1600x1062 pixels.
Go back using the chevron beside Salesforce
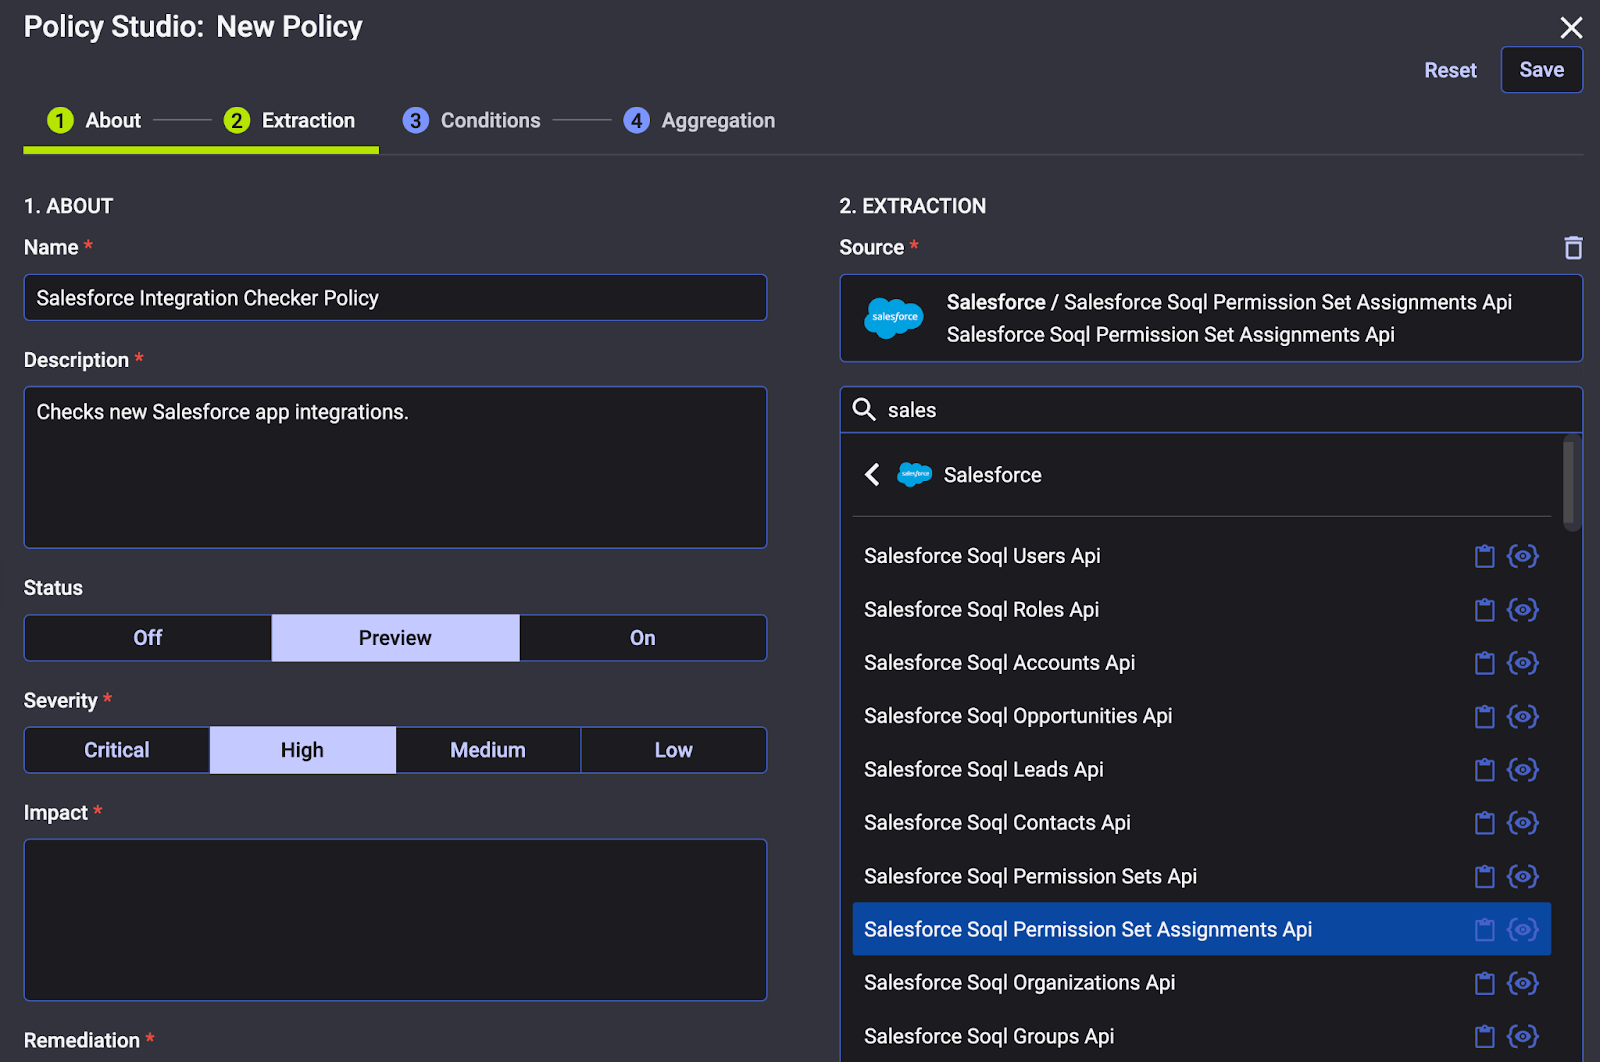coord(872,474)
